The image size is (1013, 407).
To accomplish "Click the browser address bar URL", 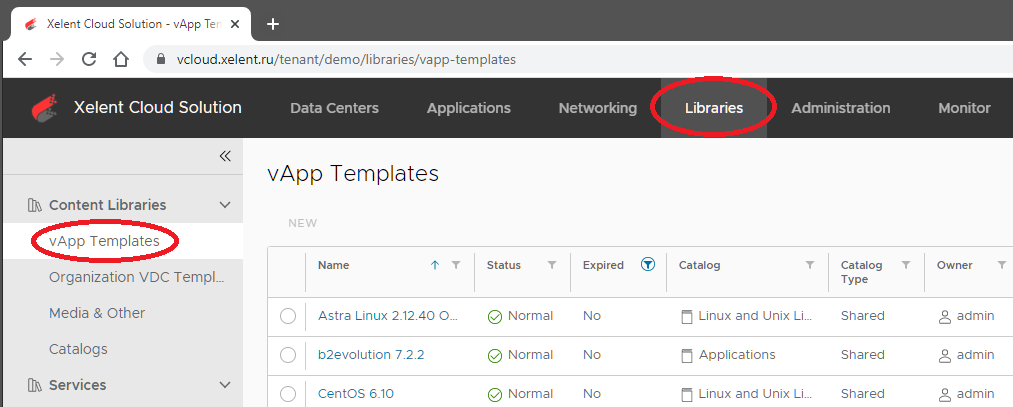I will (x=346, y=59).
